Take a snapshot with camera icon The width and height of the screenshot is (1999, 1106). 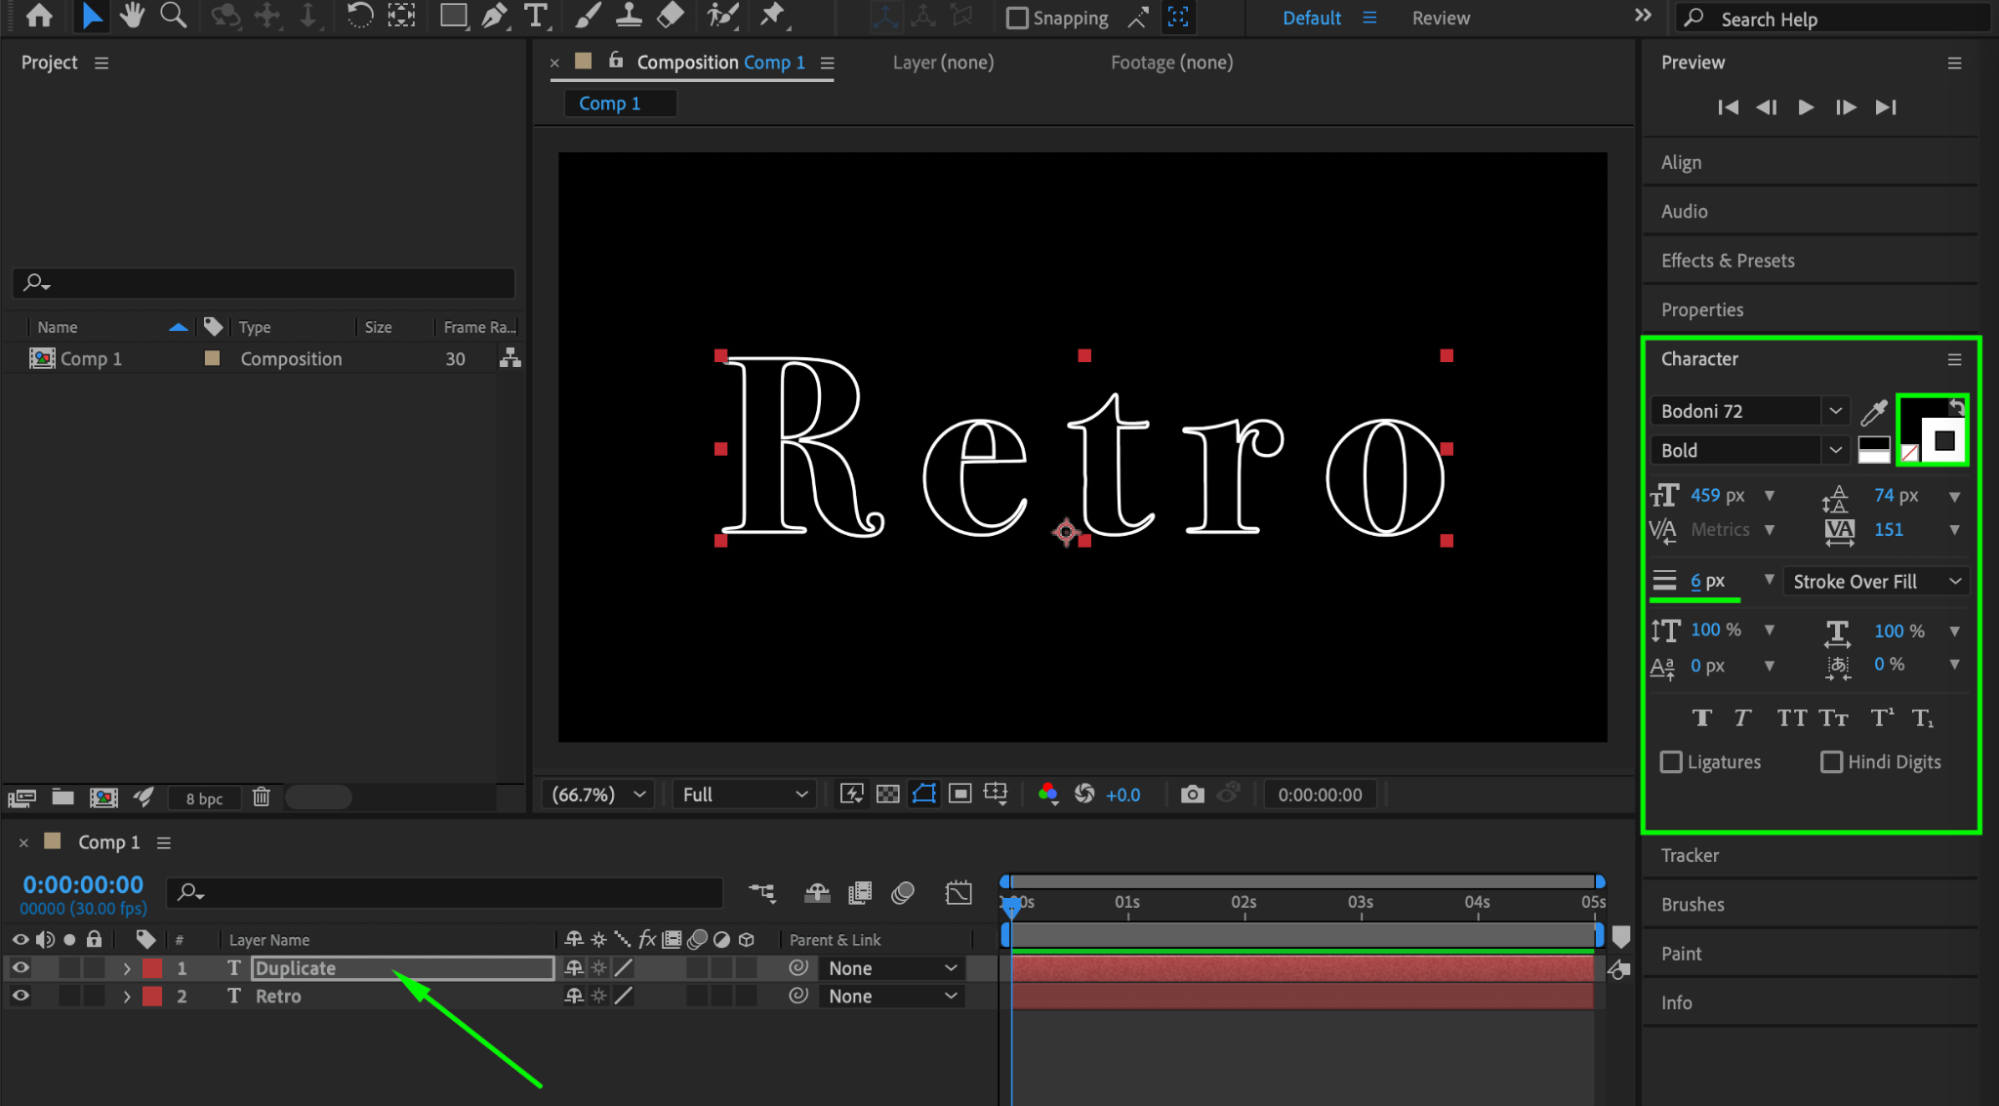click(1192, 794)
